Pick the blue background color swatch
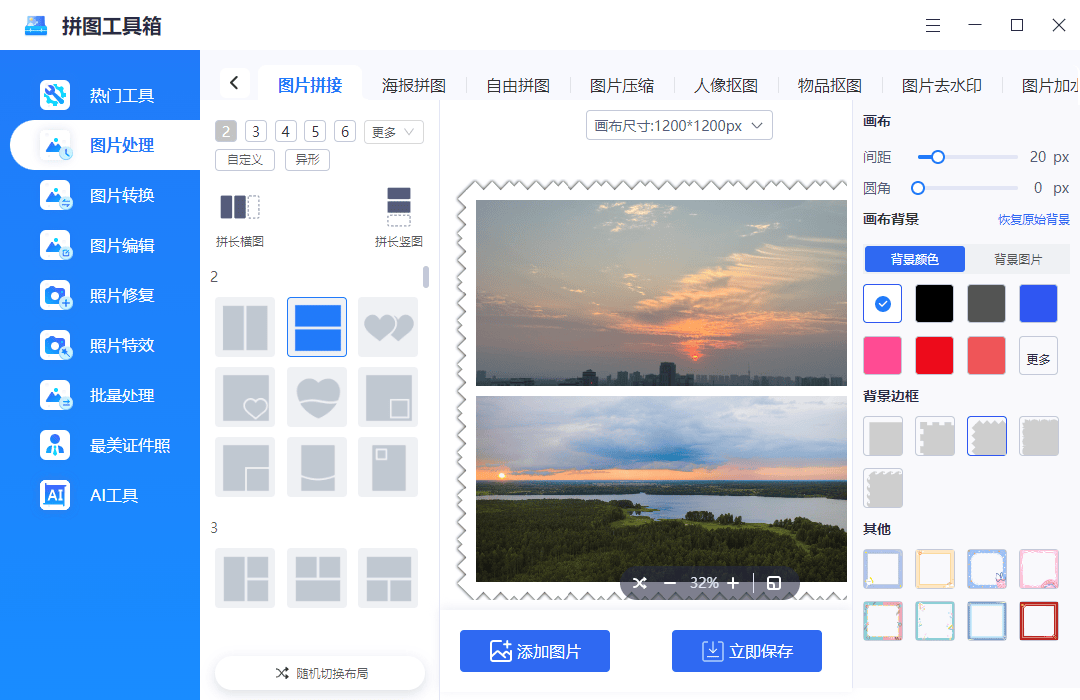Viewport: 1080px width, 700px height. click(x=1038, y=303)
